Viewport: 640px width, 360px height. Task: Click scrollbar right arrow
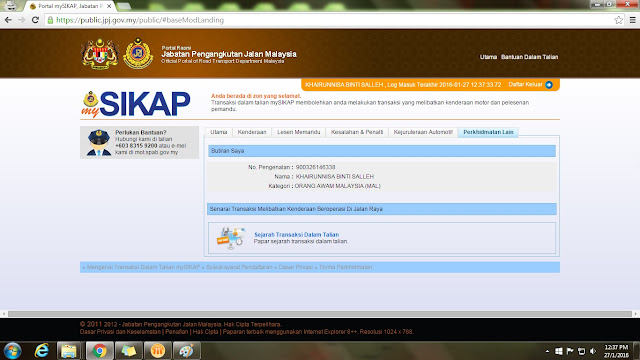(x=636, y=314)
